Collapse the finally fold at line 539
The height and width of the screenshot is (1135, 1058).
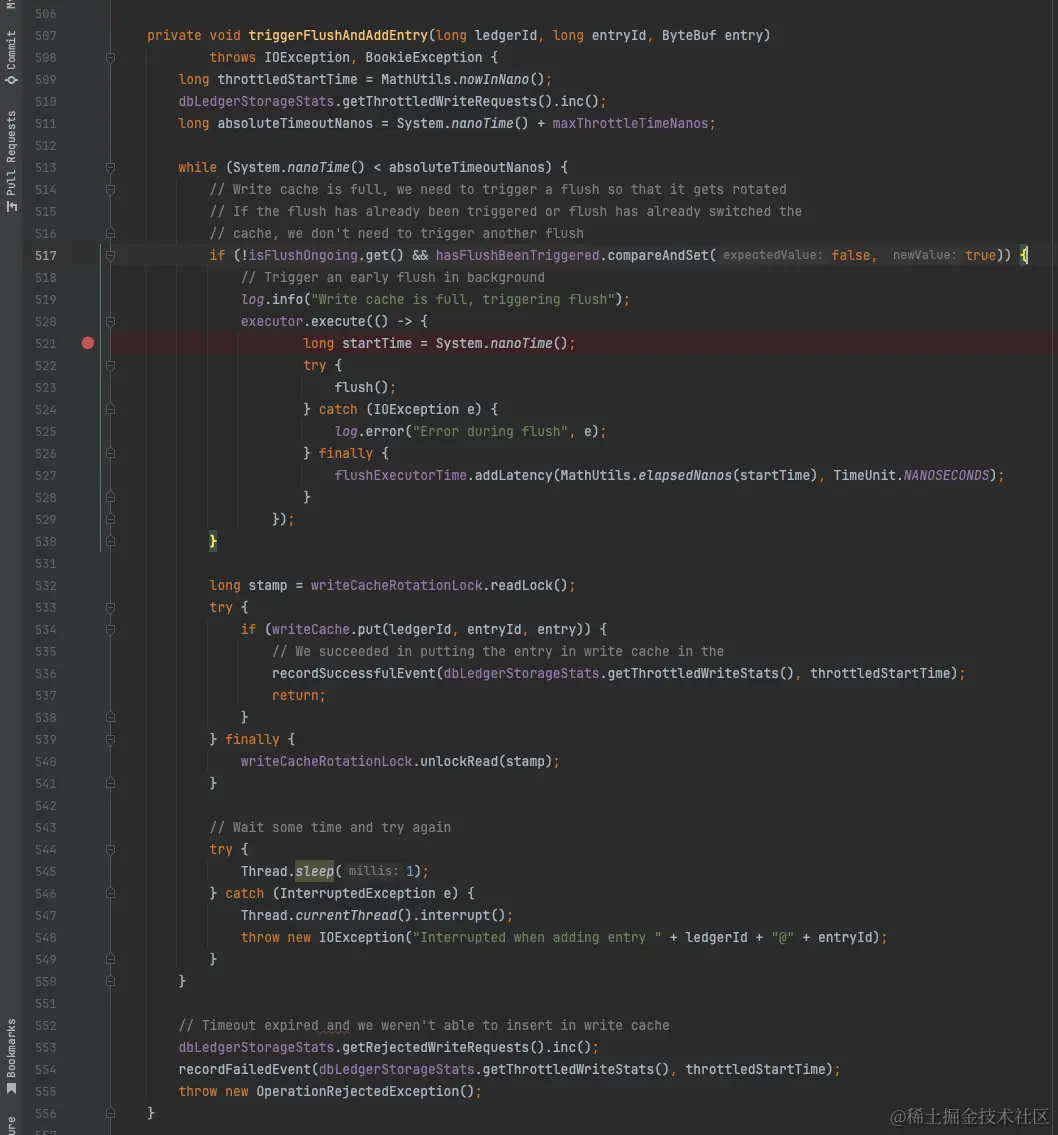point(110,740)
